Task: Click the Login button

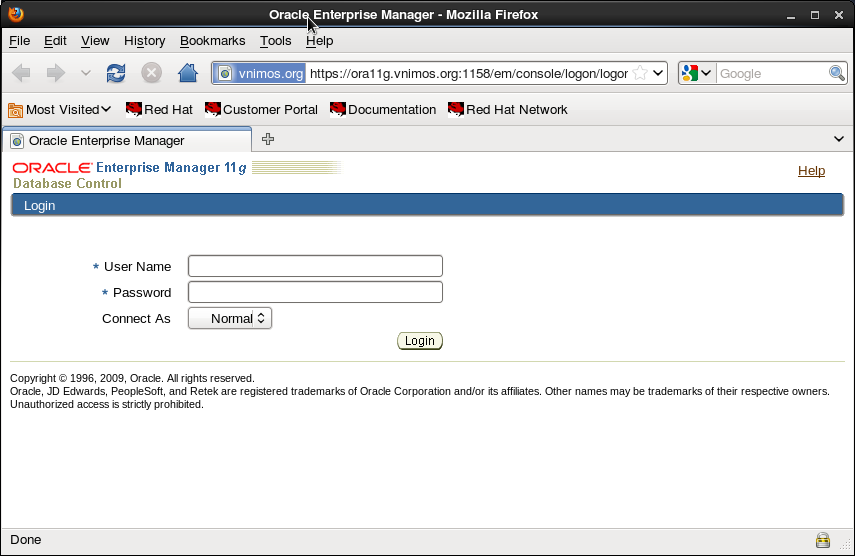Action: 419,341
